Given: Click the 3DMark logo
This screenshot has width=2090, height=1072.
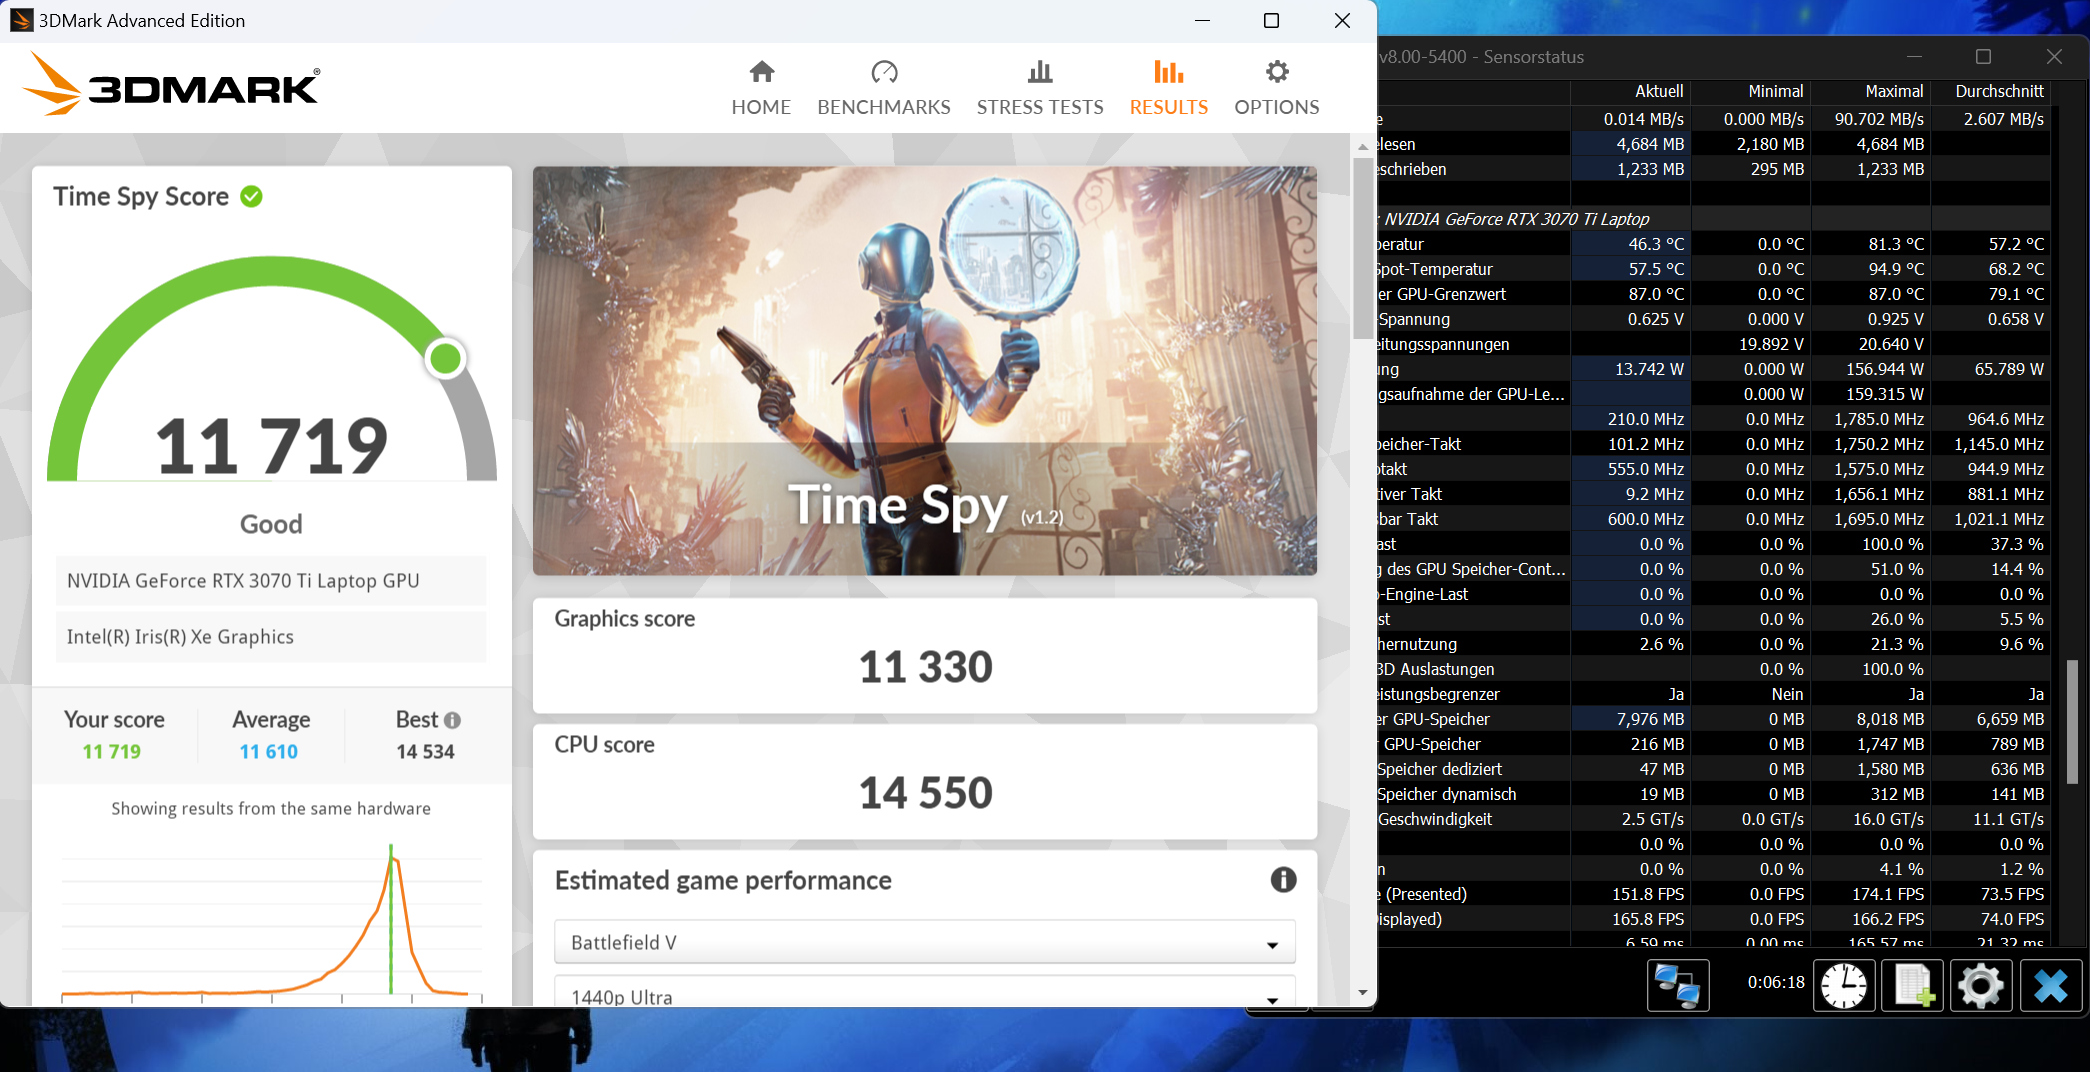Looking at the screenshot, I should tap(171, 84).
